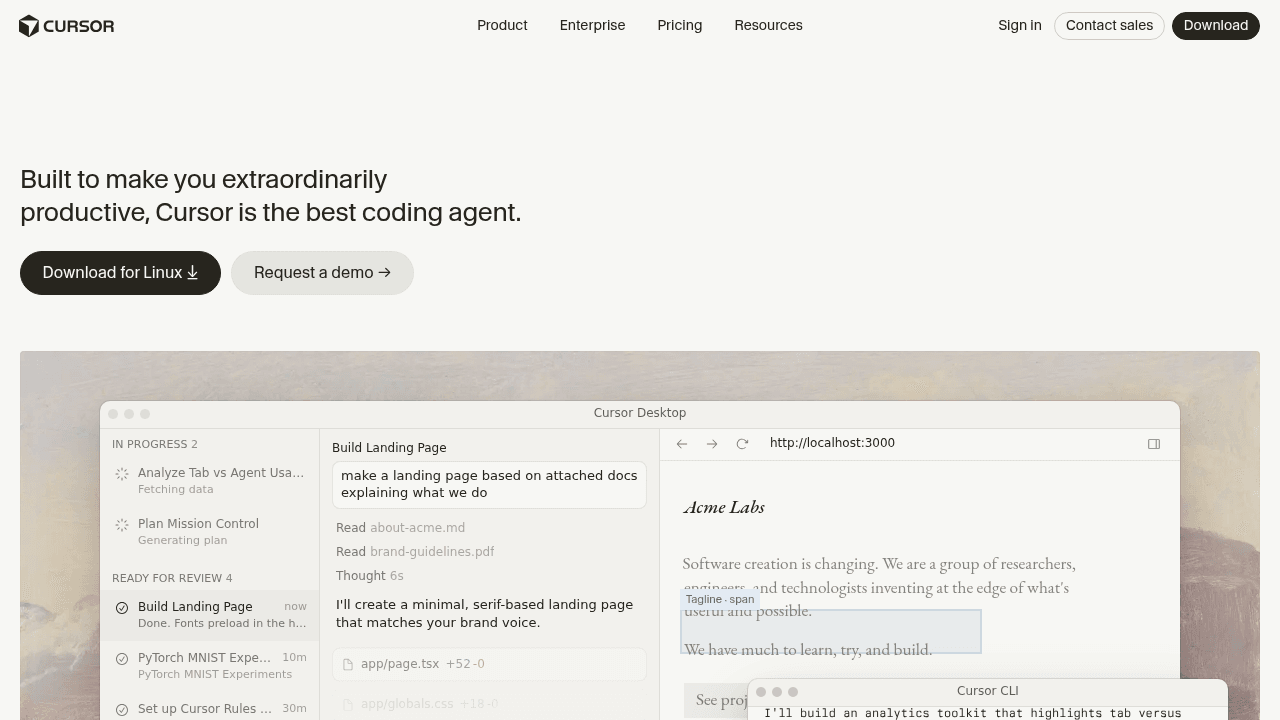Viewport: 1280px width, 720px height.
Task: Open the Build Landing Page task
Action: [x=209, y=614]
